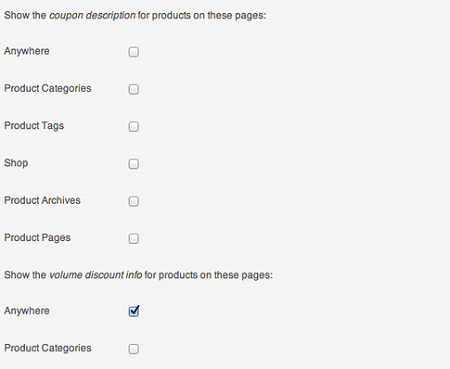The height and width of the screenshot is (369, 450).
Task: Click the Product Archives label
Action: click(42, 200)
